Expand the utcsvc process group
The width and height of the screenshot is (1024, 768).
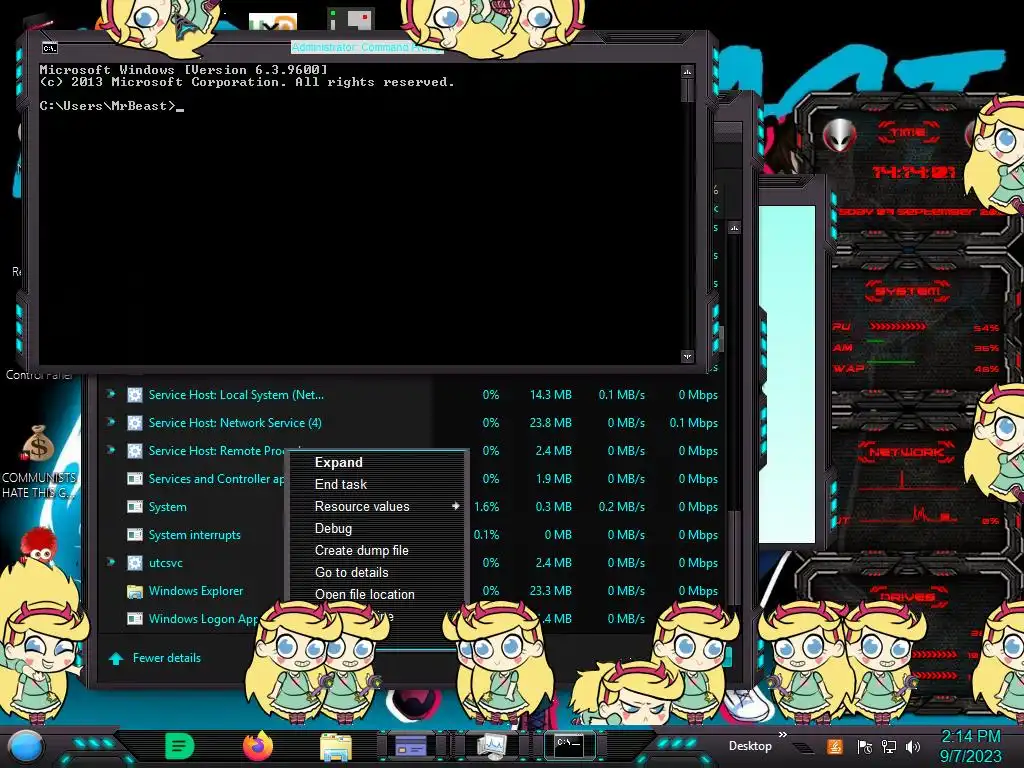click(x=111, y=562)
